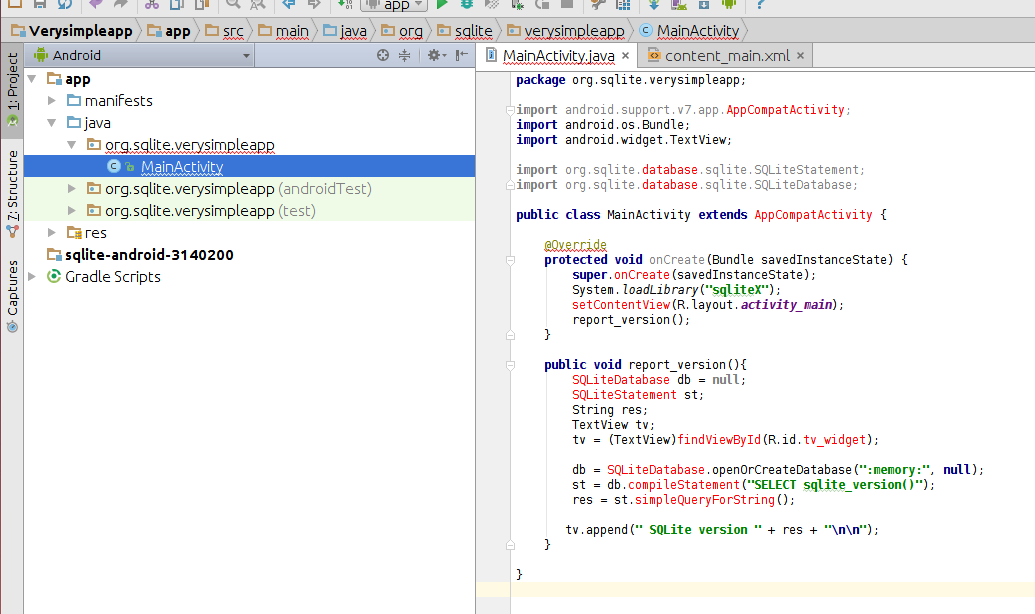Open the Project panel gear settings
Viewport: 1035px width, 614px height.
[434, 56]
